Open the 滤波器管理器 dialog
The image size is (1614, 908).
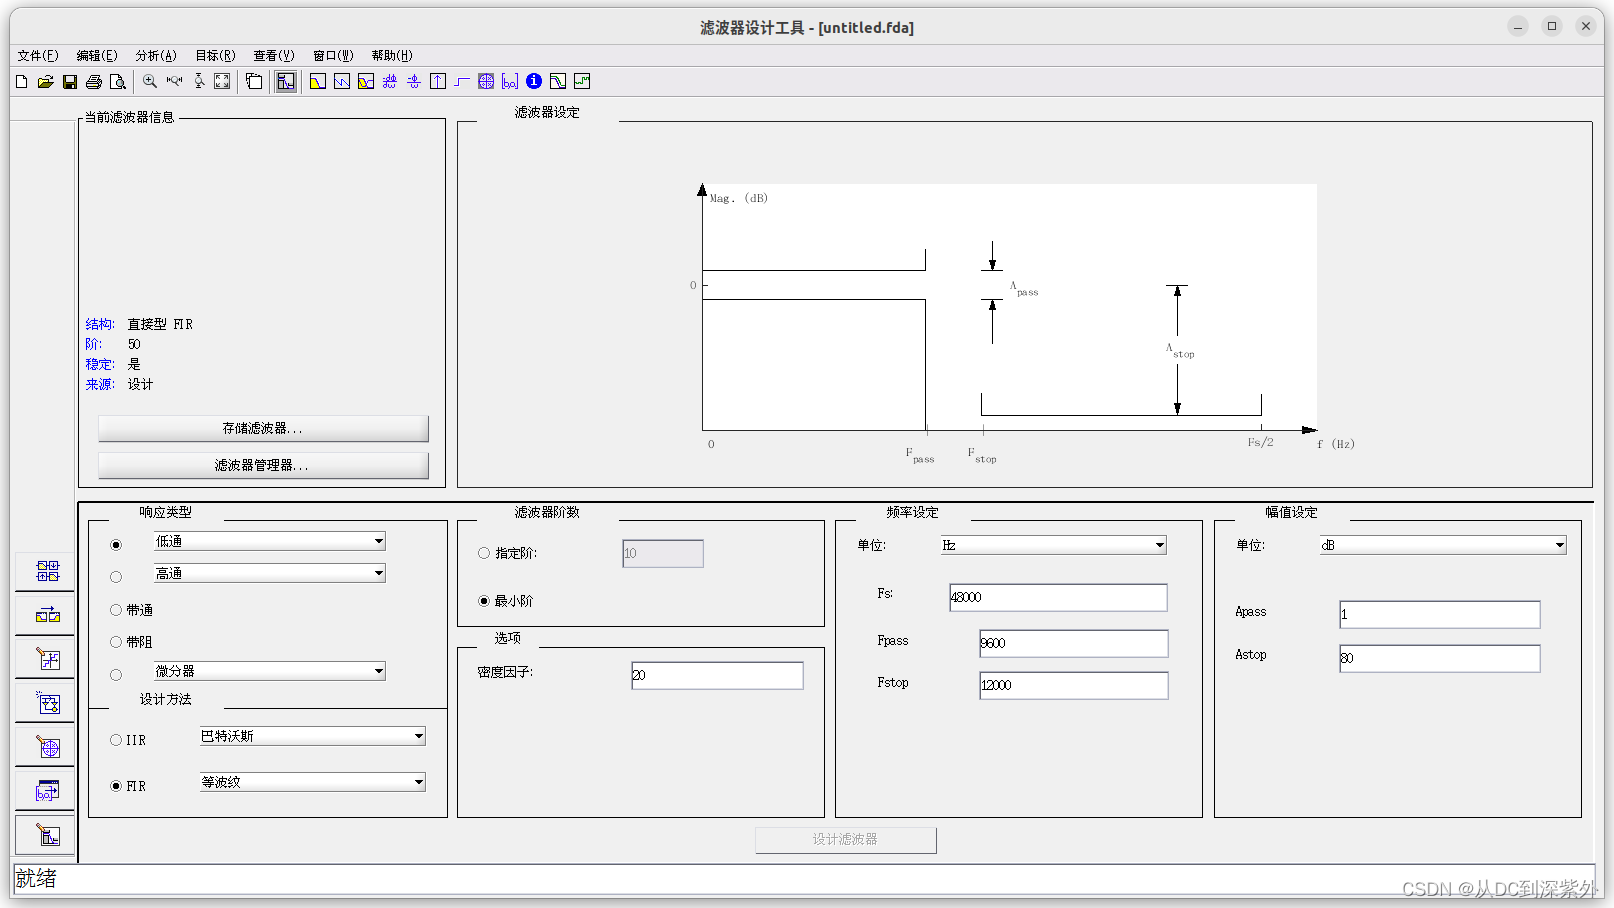tap(262, 464)
